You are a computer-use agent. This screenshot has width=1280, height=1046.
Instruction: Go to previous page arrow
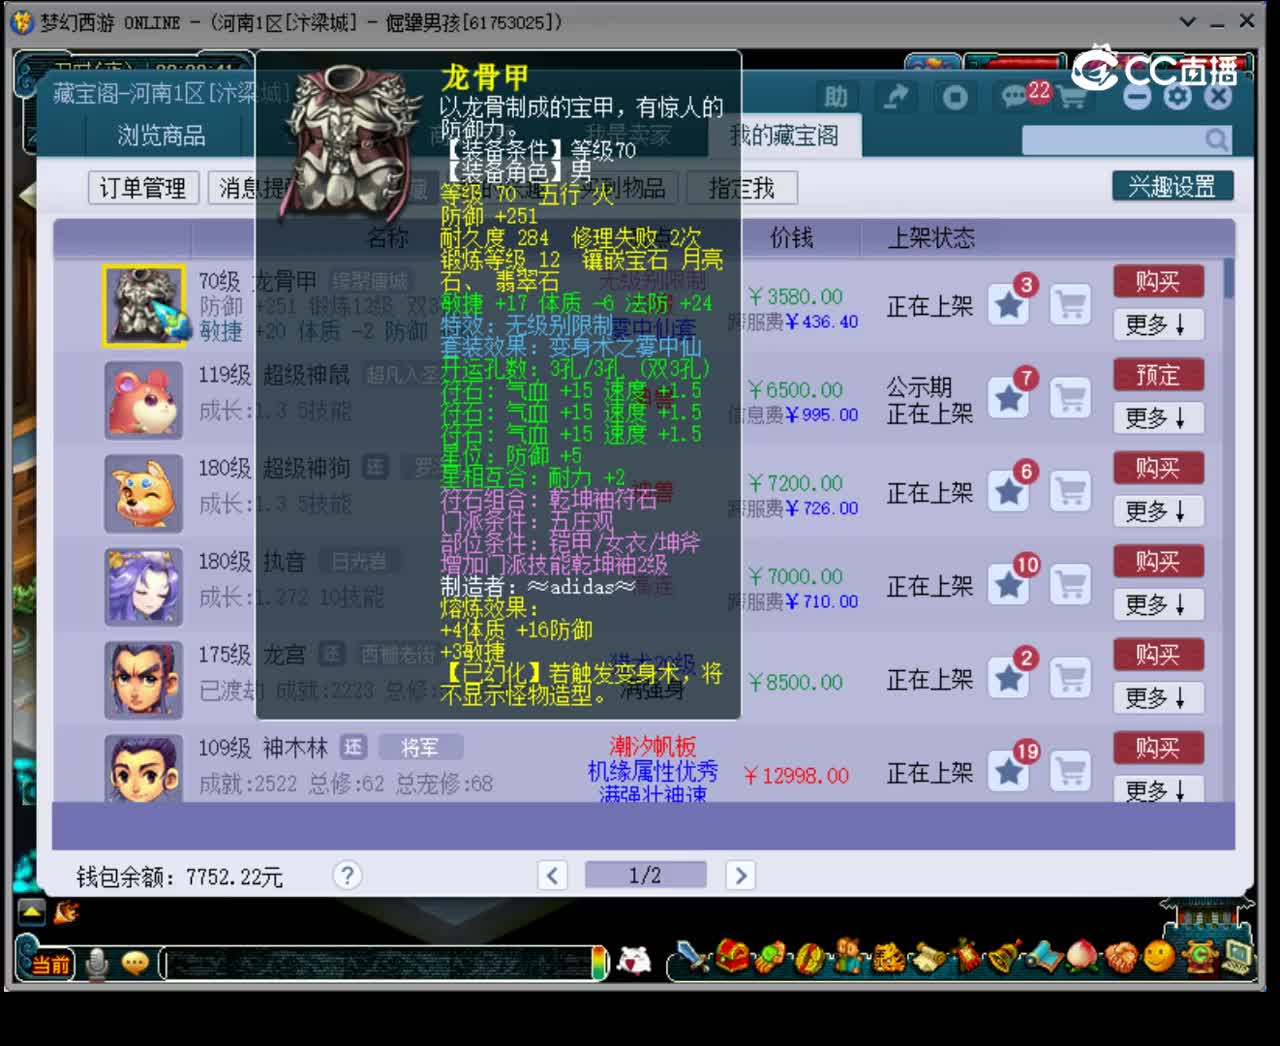[x=553, y=875]
